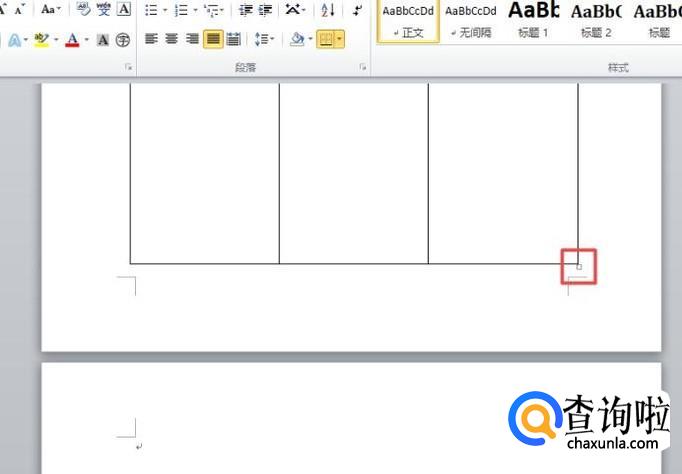
Task: Apply shading with paint bucket icon
Action: 298,40
